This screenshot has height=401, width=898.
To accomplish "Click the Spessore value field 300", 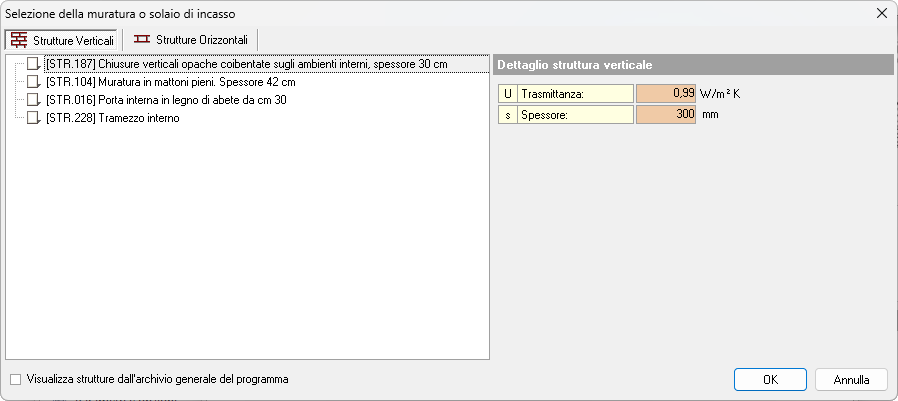I will click(668, 114).
